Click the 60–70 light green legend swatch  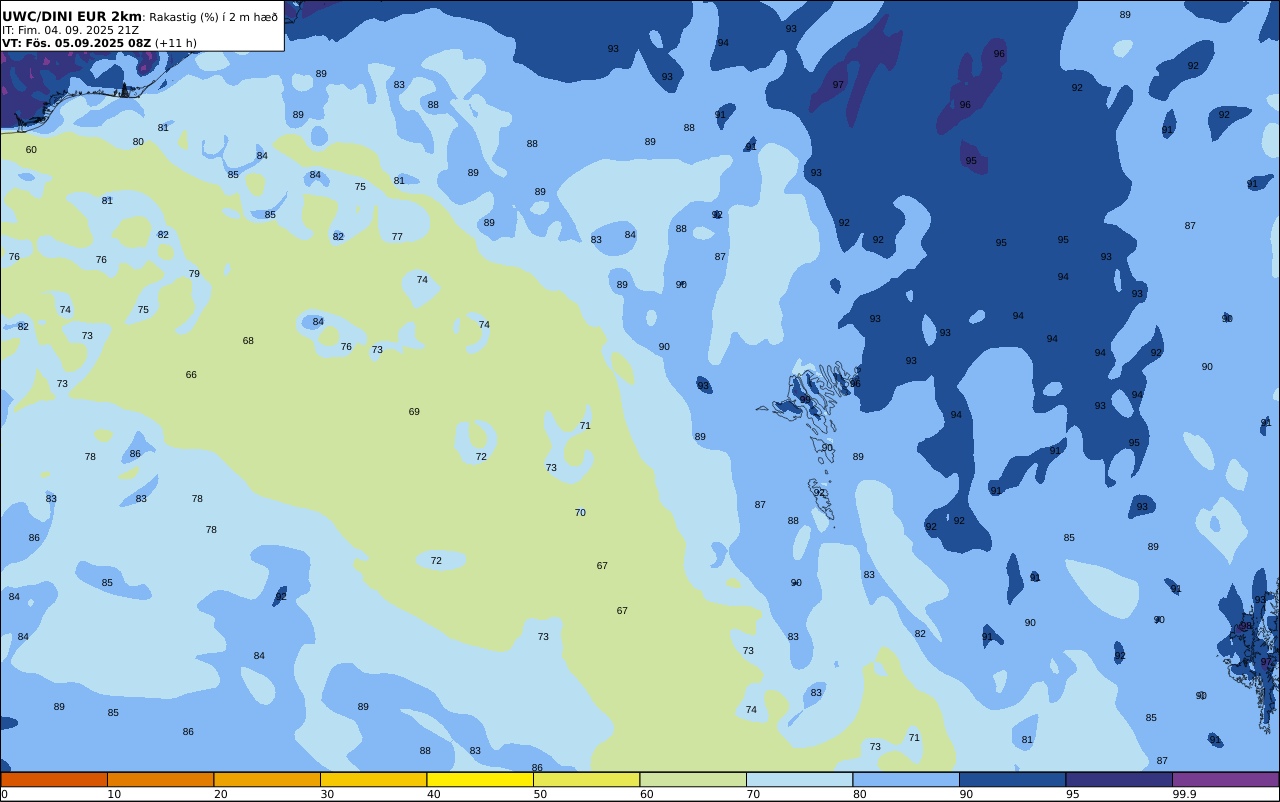(693, 779)
